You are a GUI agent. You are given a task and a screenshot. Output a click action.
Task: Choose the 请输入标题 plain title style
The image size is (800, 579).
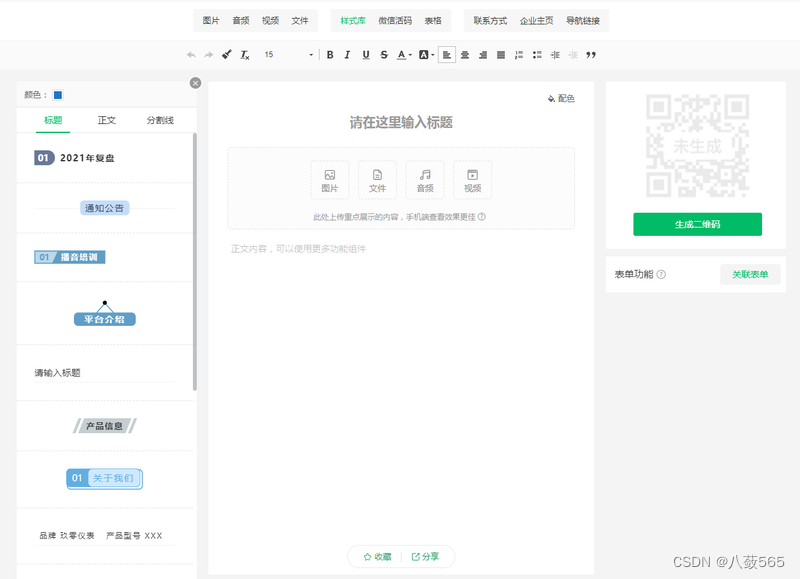pyautogui.click(x=105, y=373)
